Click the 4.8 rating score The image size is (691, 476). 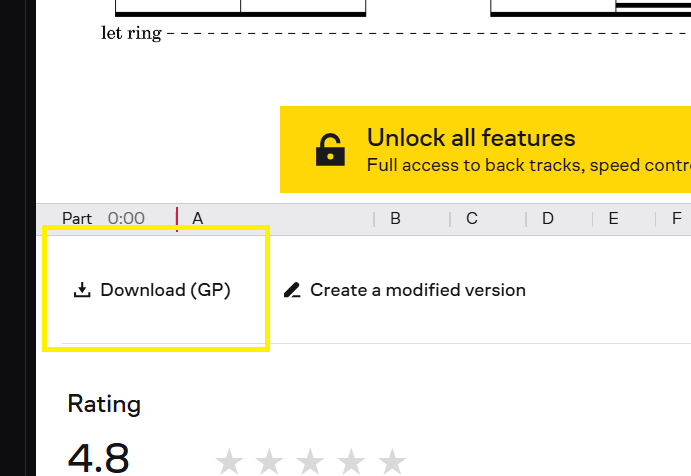(99, 458)
